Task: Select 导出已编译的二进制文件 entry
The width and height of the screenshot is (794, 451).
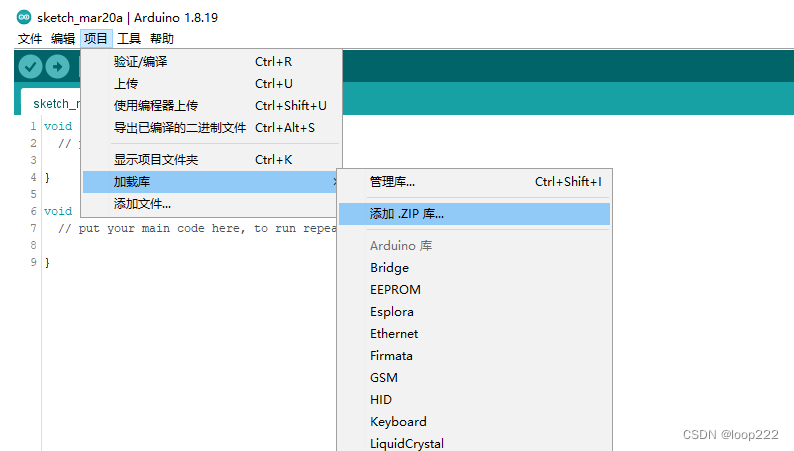Action: coord(212,128)
